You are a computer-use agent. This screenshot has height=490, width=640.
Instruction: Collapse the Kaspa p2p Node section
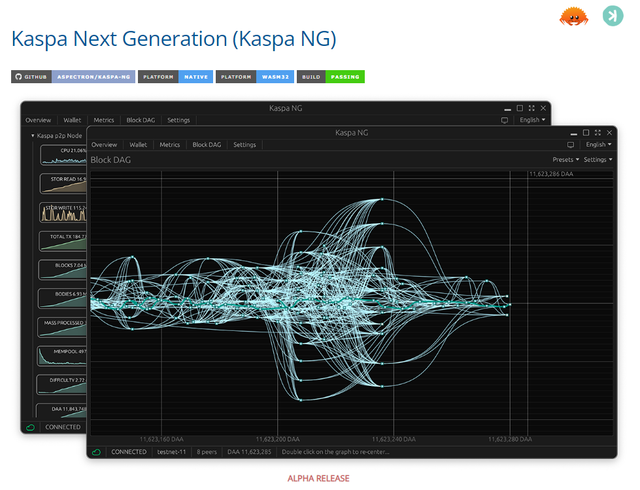pyautogui.click(x=57, y=136)
